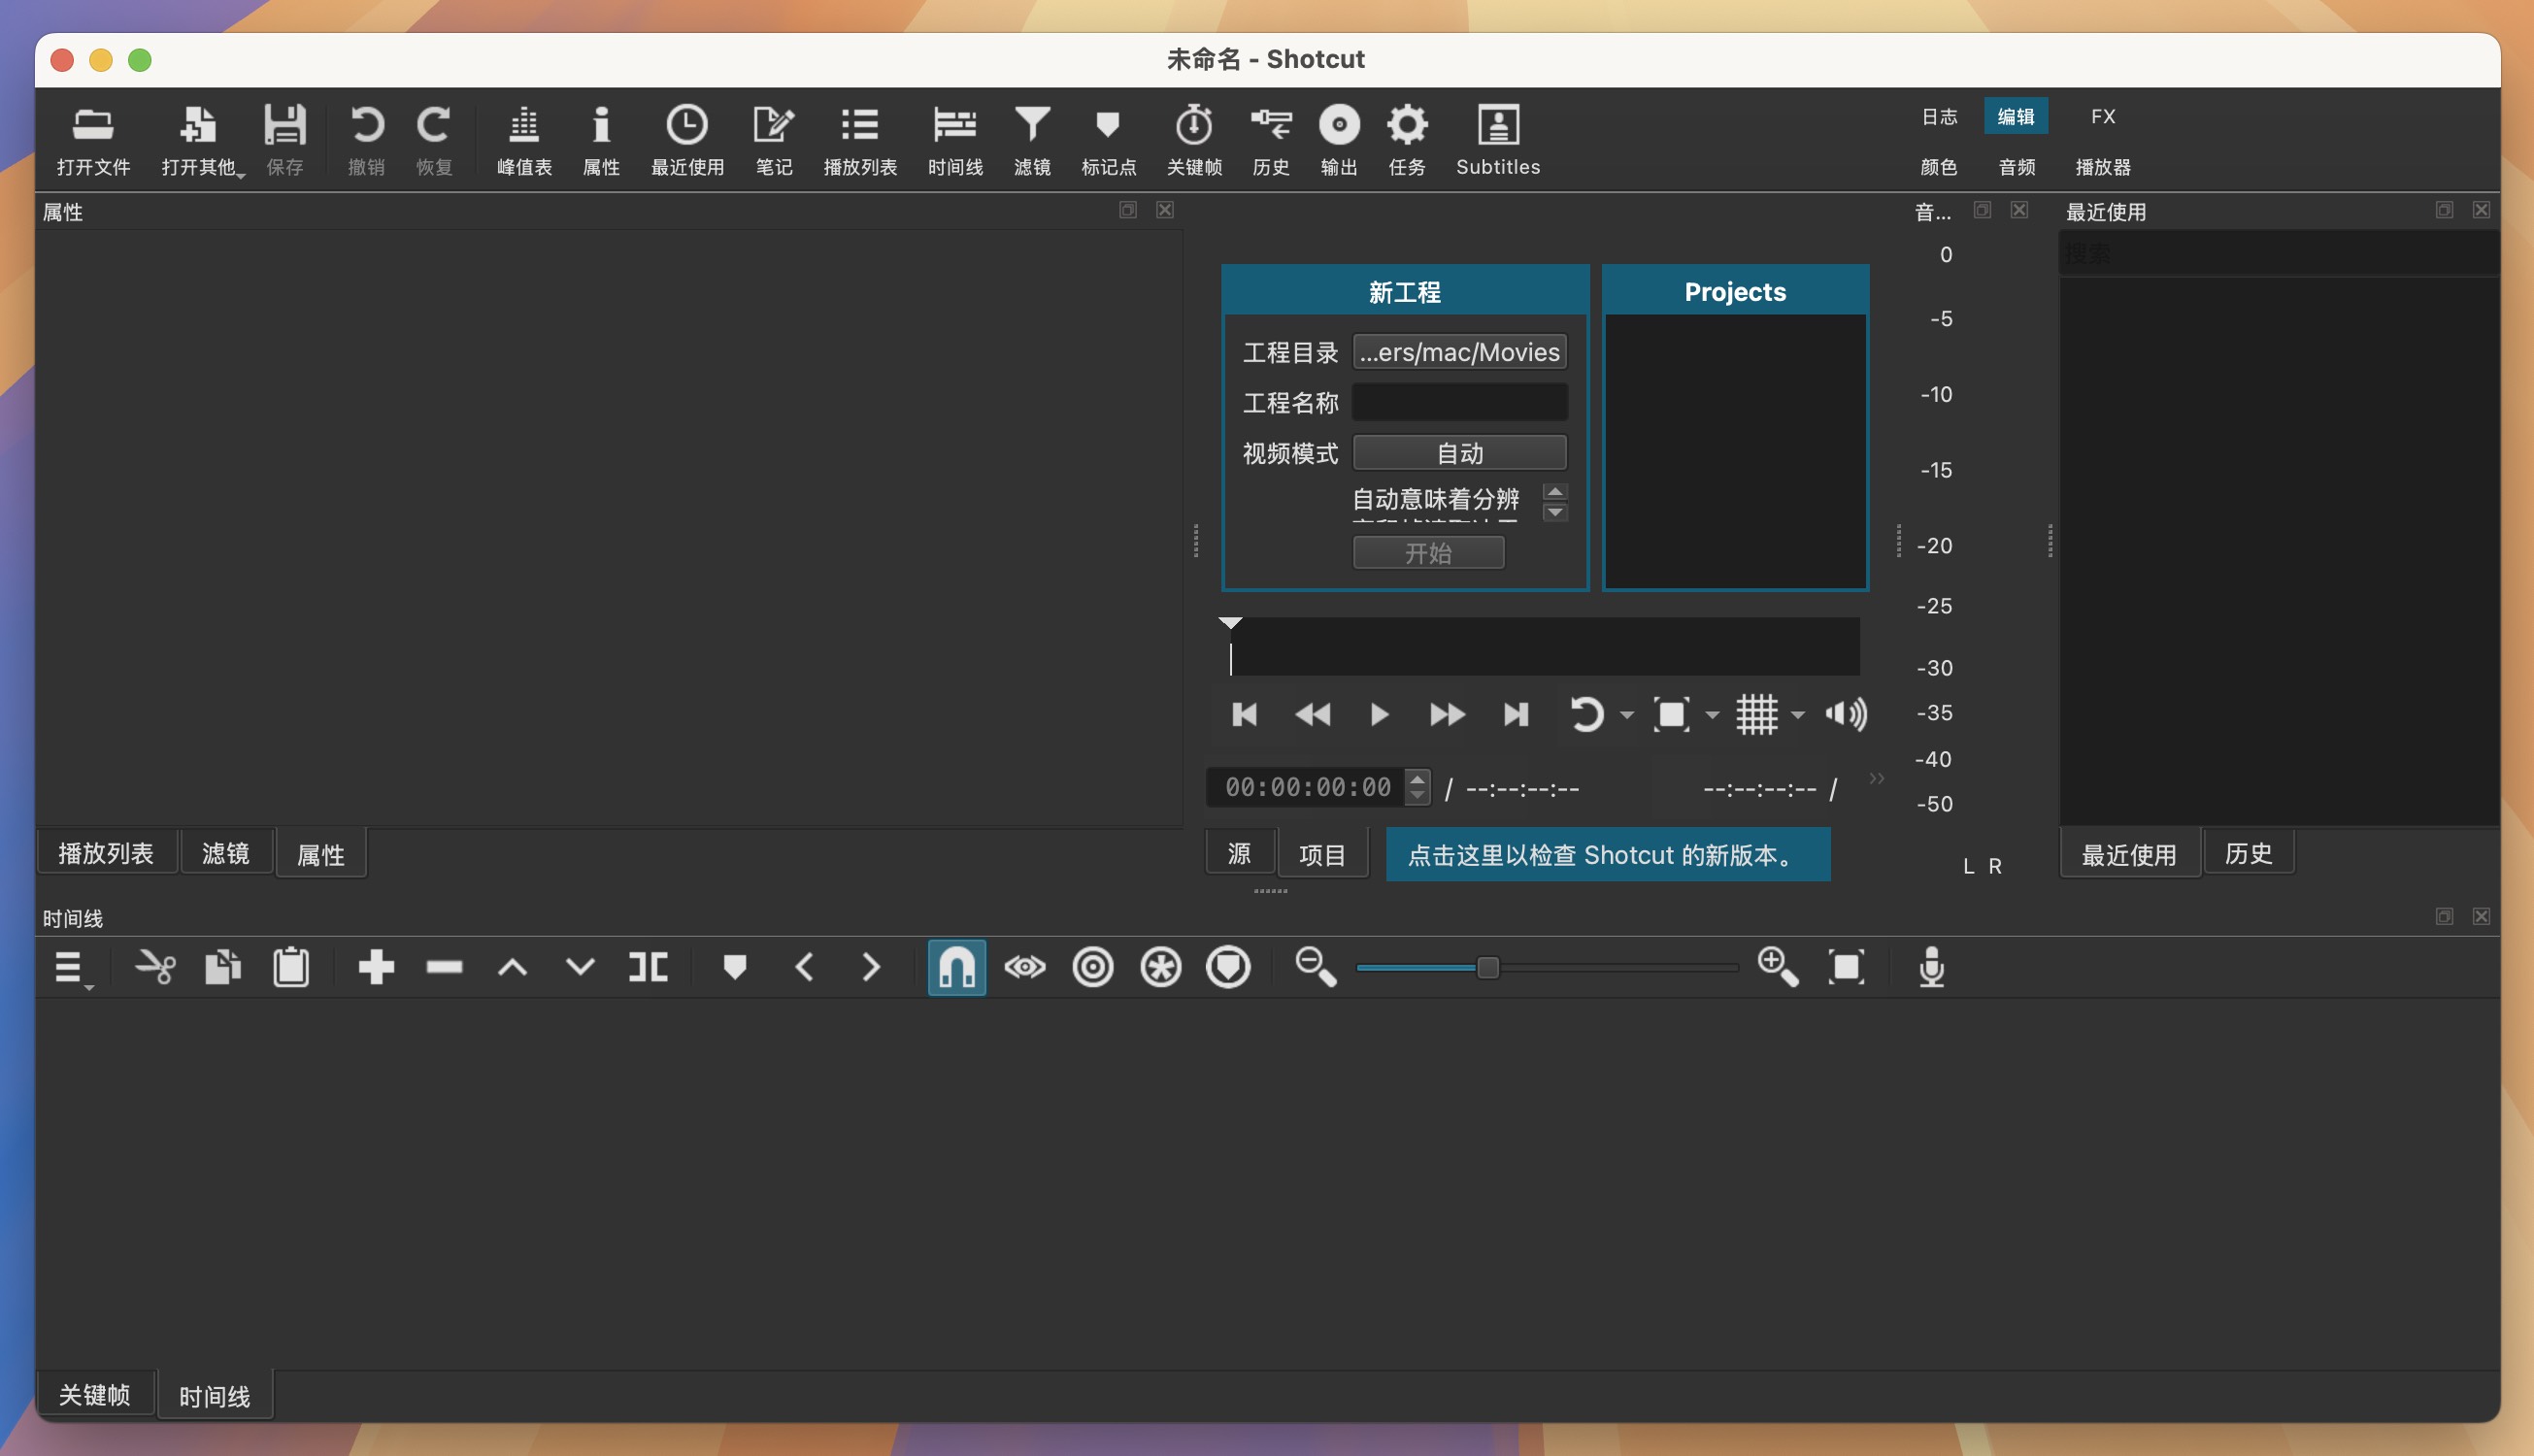Viewport: 2534px width, 1456px height.
Task: Open the 属性 info toolbar icon
Action: pyautogui.click(x=601, y=140)
